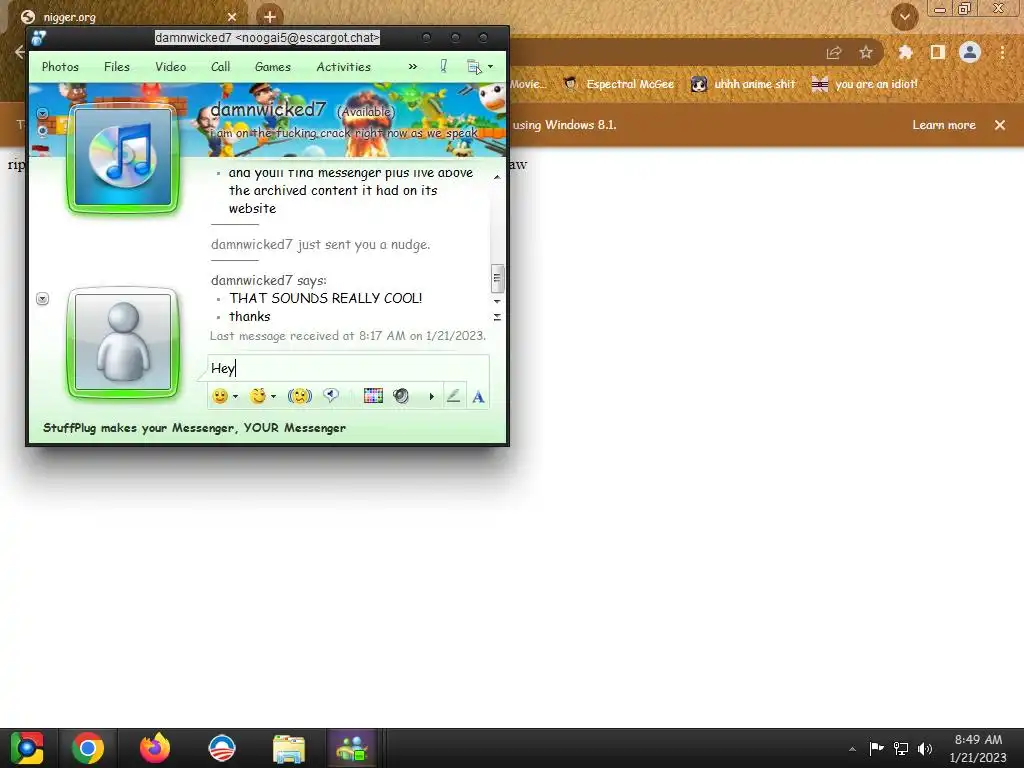The width and height of the screenshot is (1024, 768).
Task: Select the handwriting pen icon
Action: pos(453,396)
